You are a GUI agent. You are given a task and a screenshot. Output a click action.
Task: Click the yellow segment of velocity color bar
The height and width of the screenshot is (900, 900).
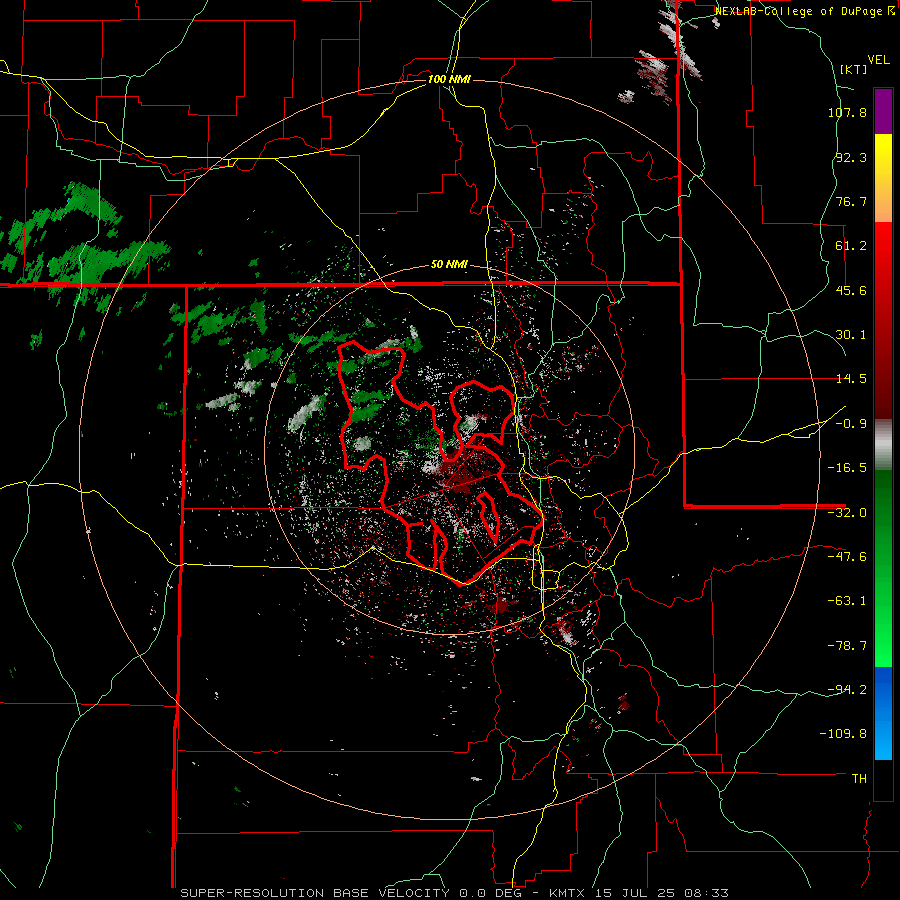point(883,178)
